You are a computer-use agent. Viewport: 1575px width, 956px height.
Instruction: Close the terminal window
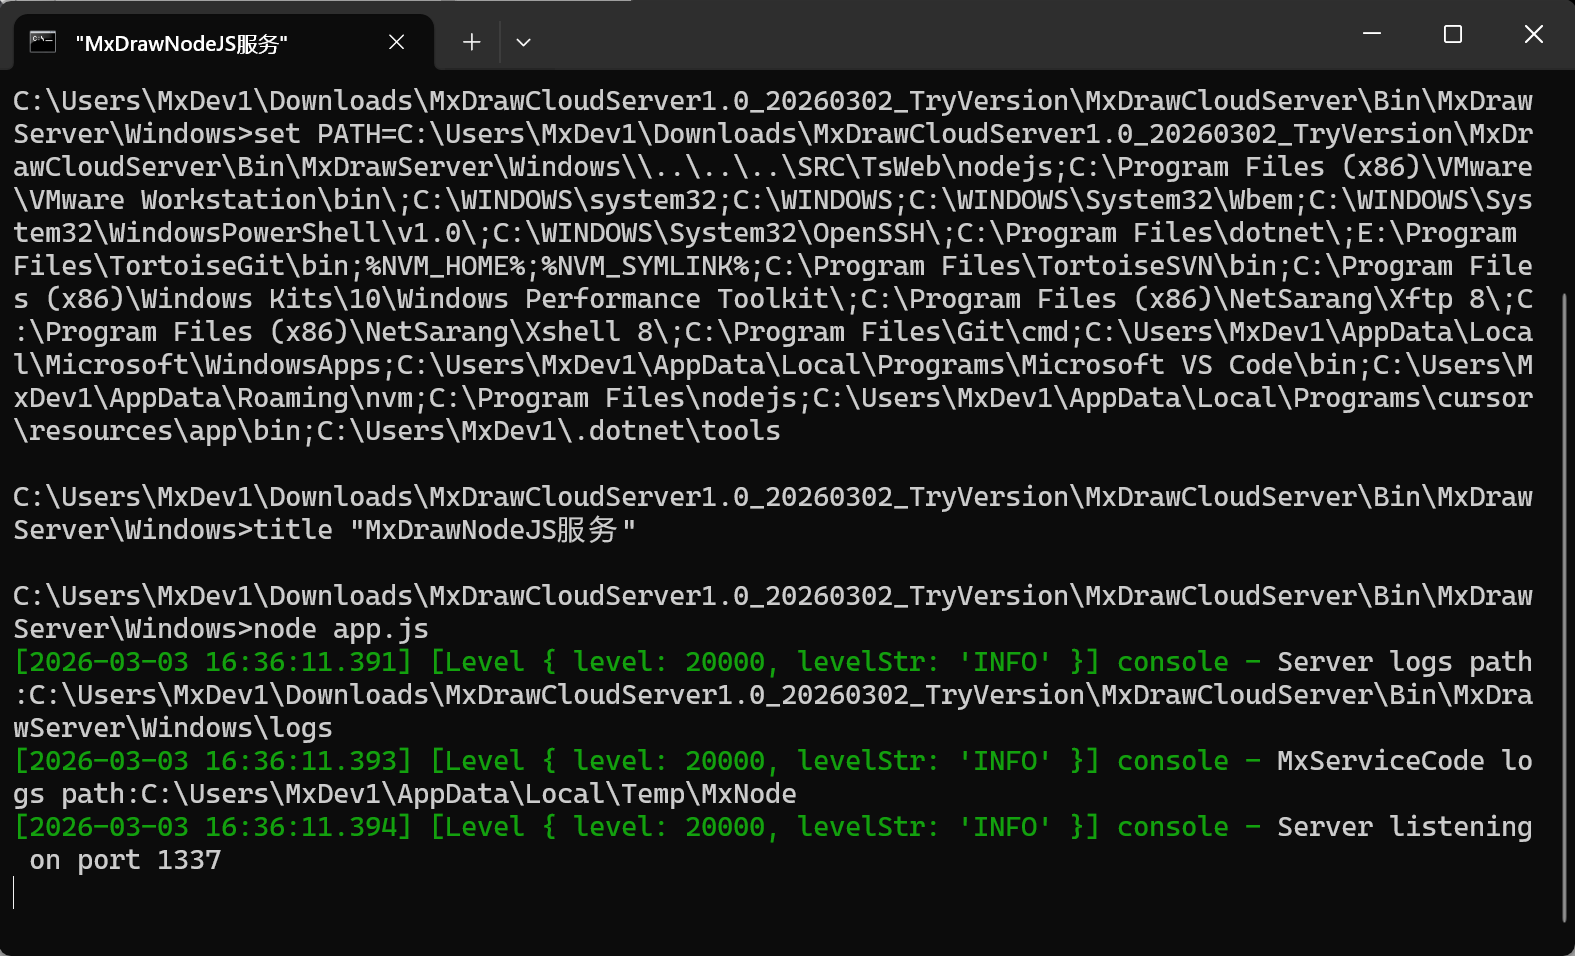coord(1533,34)
